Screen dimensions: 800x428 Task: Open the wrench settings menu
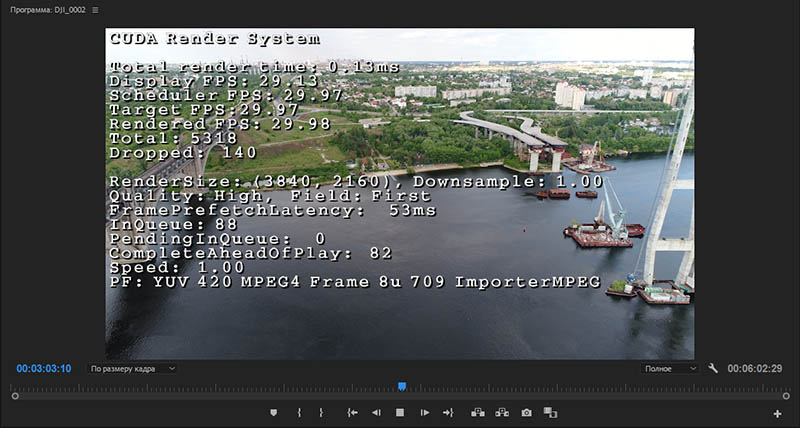713,368
